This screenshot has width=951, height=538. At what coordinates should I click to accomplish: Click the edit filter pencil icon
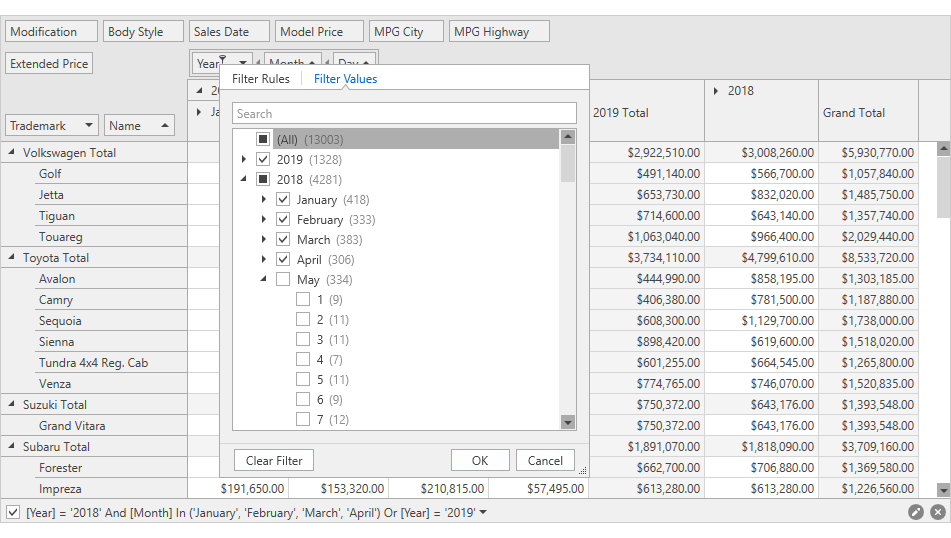[915, 513]
